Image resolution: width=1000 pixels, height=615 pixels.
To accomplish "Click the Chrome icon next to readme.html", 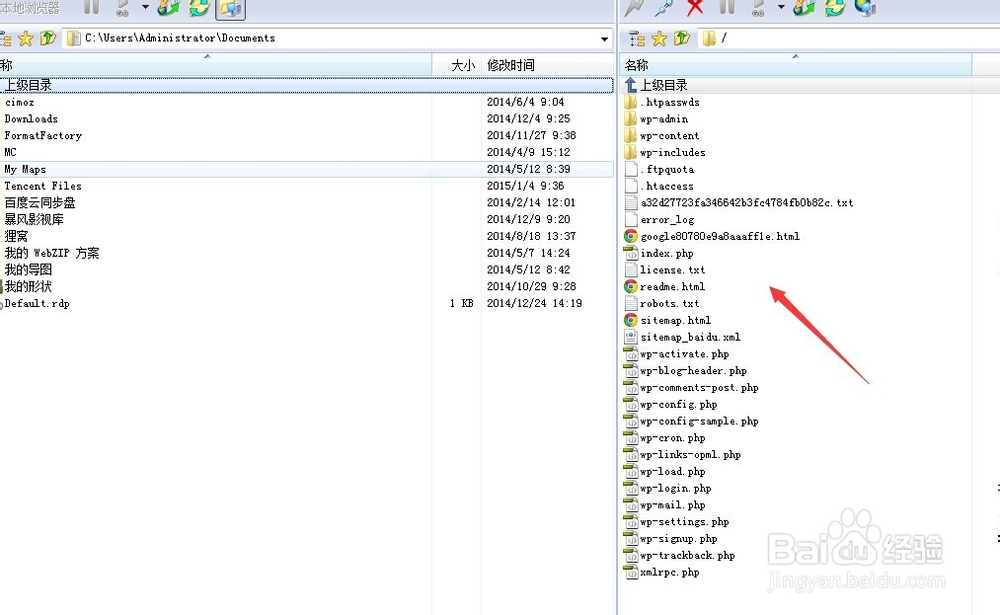I will click(x=630, y=286).
